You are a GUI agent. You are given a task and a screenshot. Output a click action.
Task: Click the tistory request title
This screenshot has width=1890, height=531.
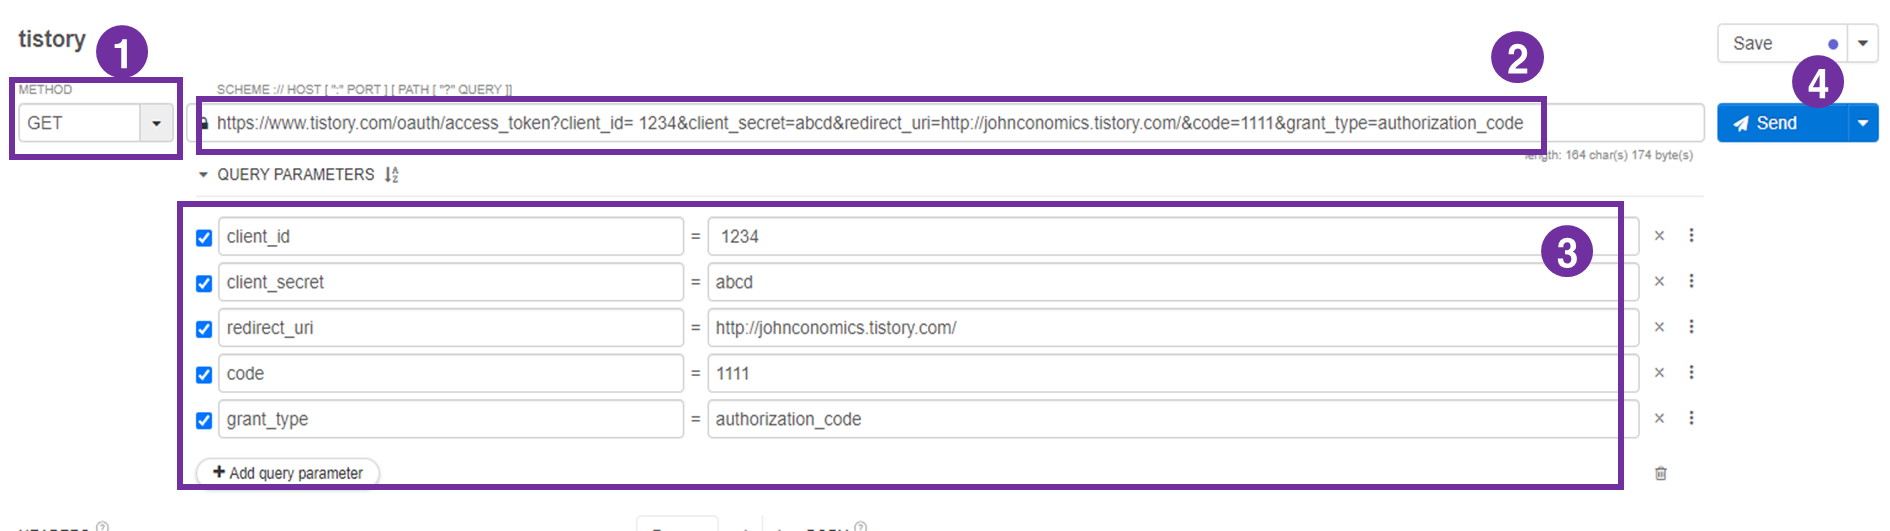click(x=52, y=39)
